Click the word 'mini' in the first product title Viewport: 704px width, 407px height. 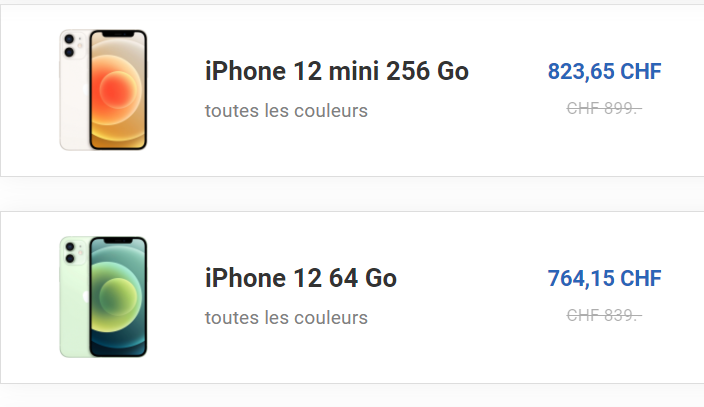pyautogui.click(x=354, y=71)
